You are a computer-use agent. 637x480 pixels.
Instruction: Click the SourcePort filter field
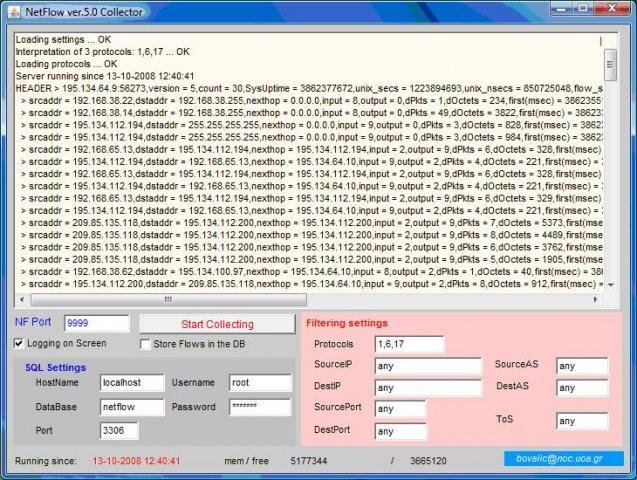400,409
